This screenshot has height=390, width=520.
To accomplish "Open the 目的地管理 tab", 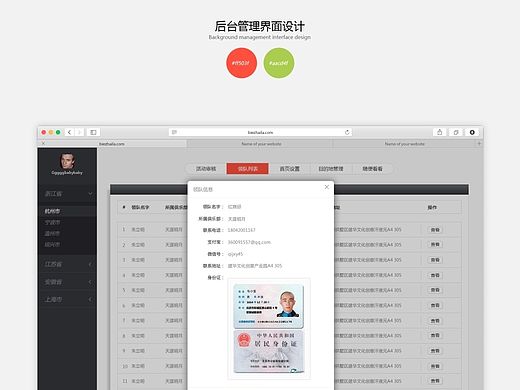I will click(331, 169).
